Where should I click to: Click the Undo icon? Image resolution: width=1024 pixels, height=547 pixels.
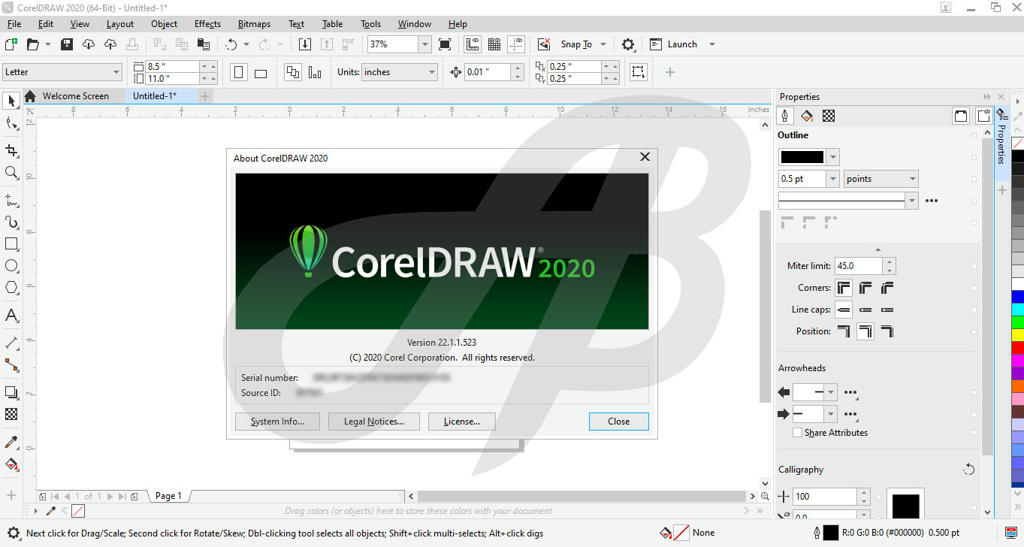pos(231,44)
